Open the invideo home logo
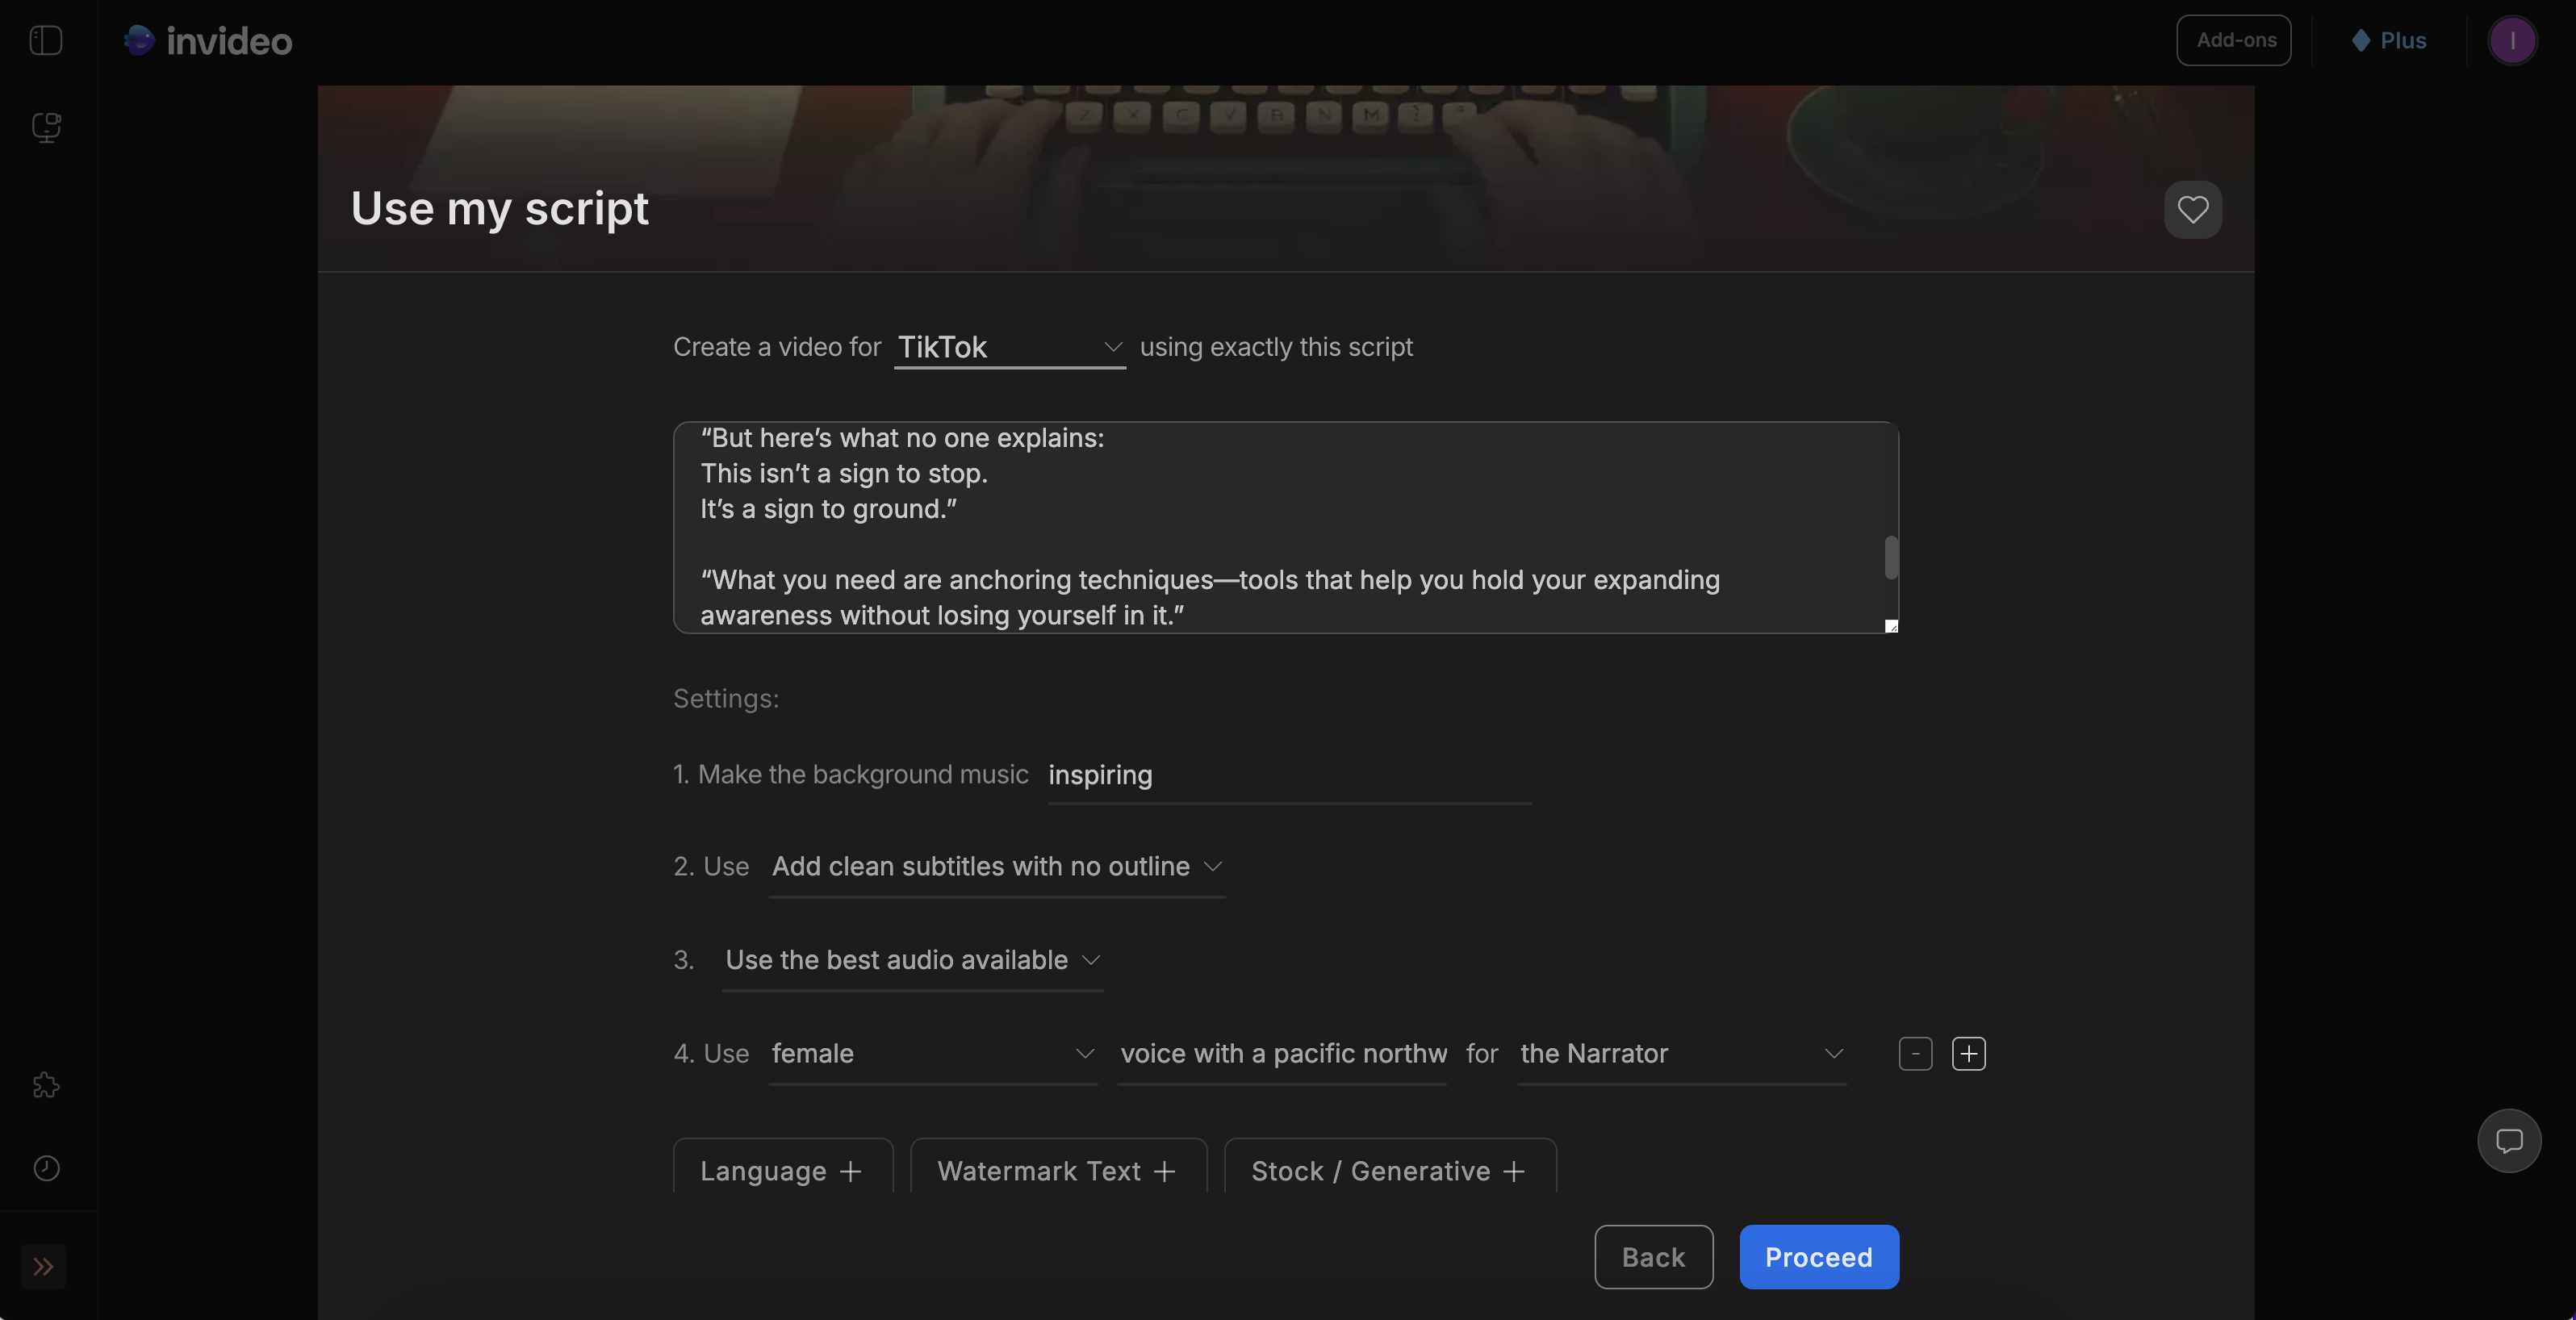Image resolution: width=2576 pixels, height=1320 pixels. (x=208, y=40)
